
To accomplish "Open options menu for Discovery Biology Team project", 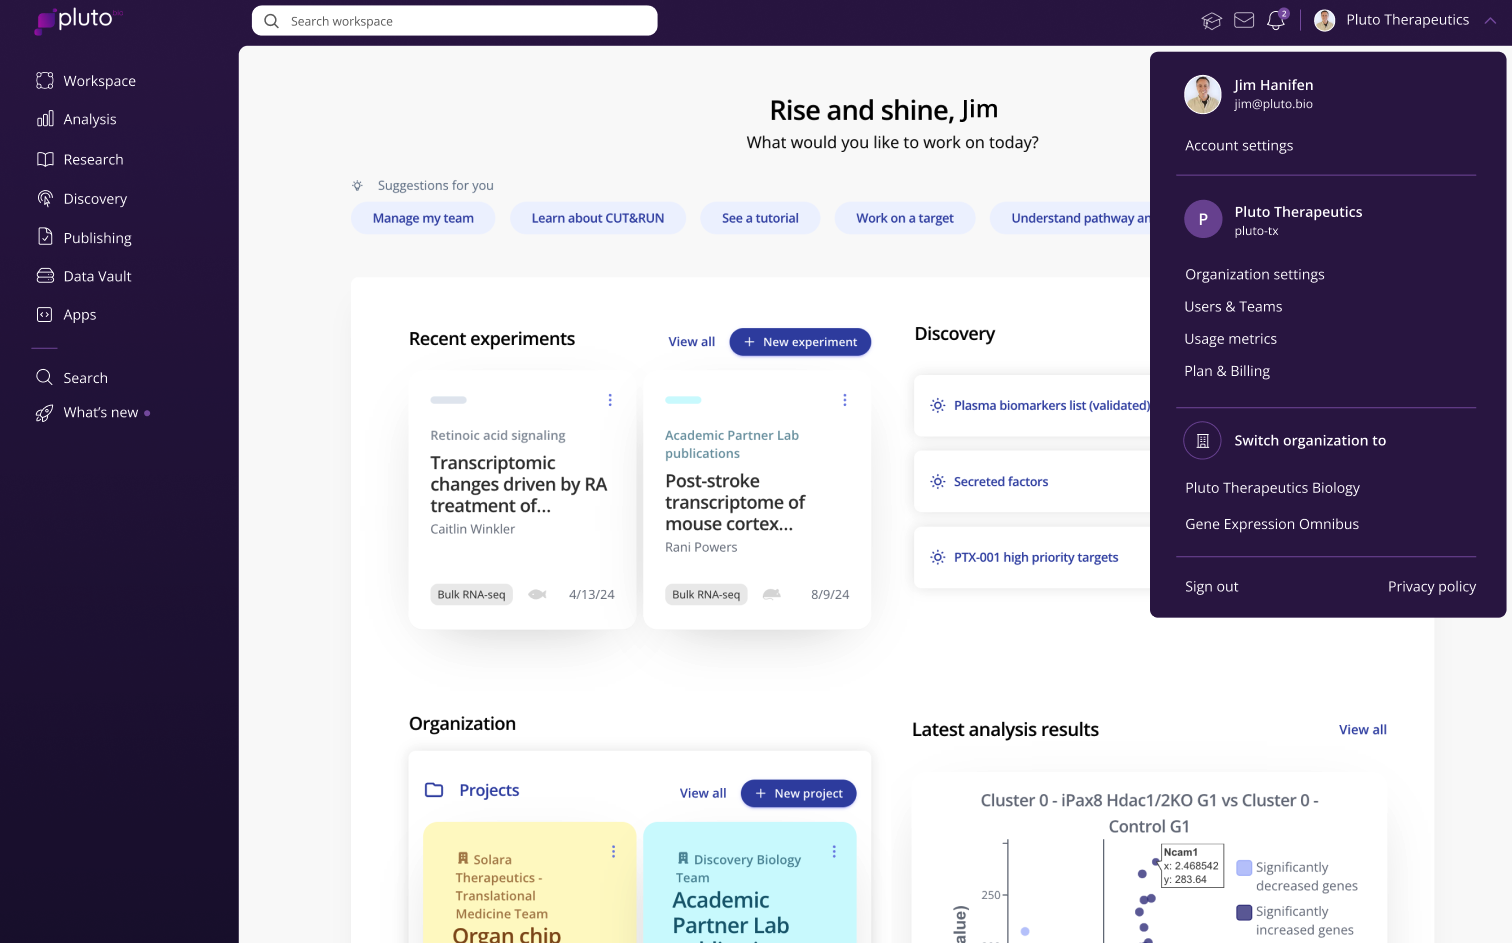I will [x=834, y=852].
